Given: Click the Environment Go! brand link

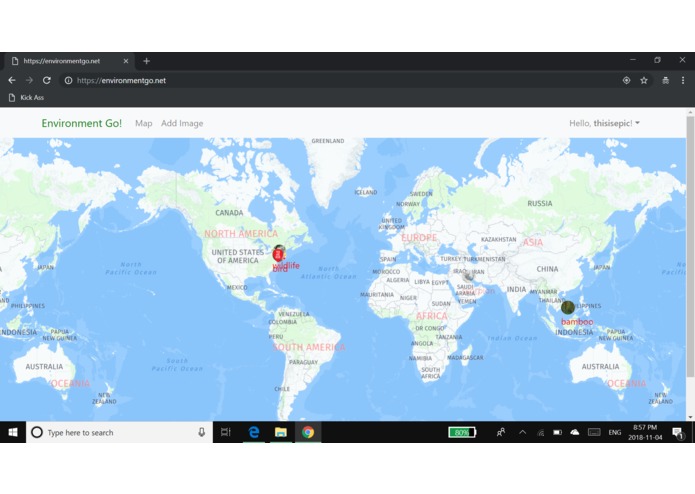Looking at the screenshot, I should 82,123.
